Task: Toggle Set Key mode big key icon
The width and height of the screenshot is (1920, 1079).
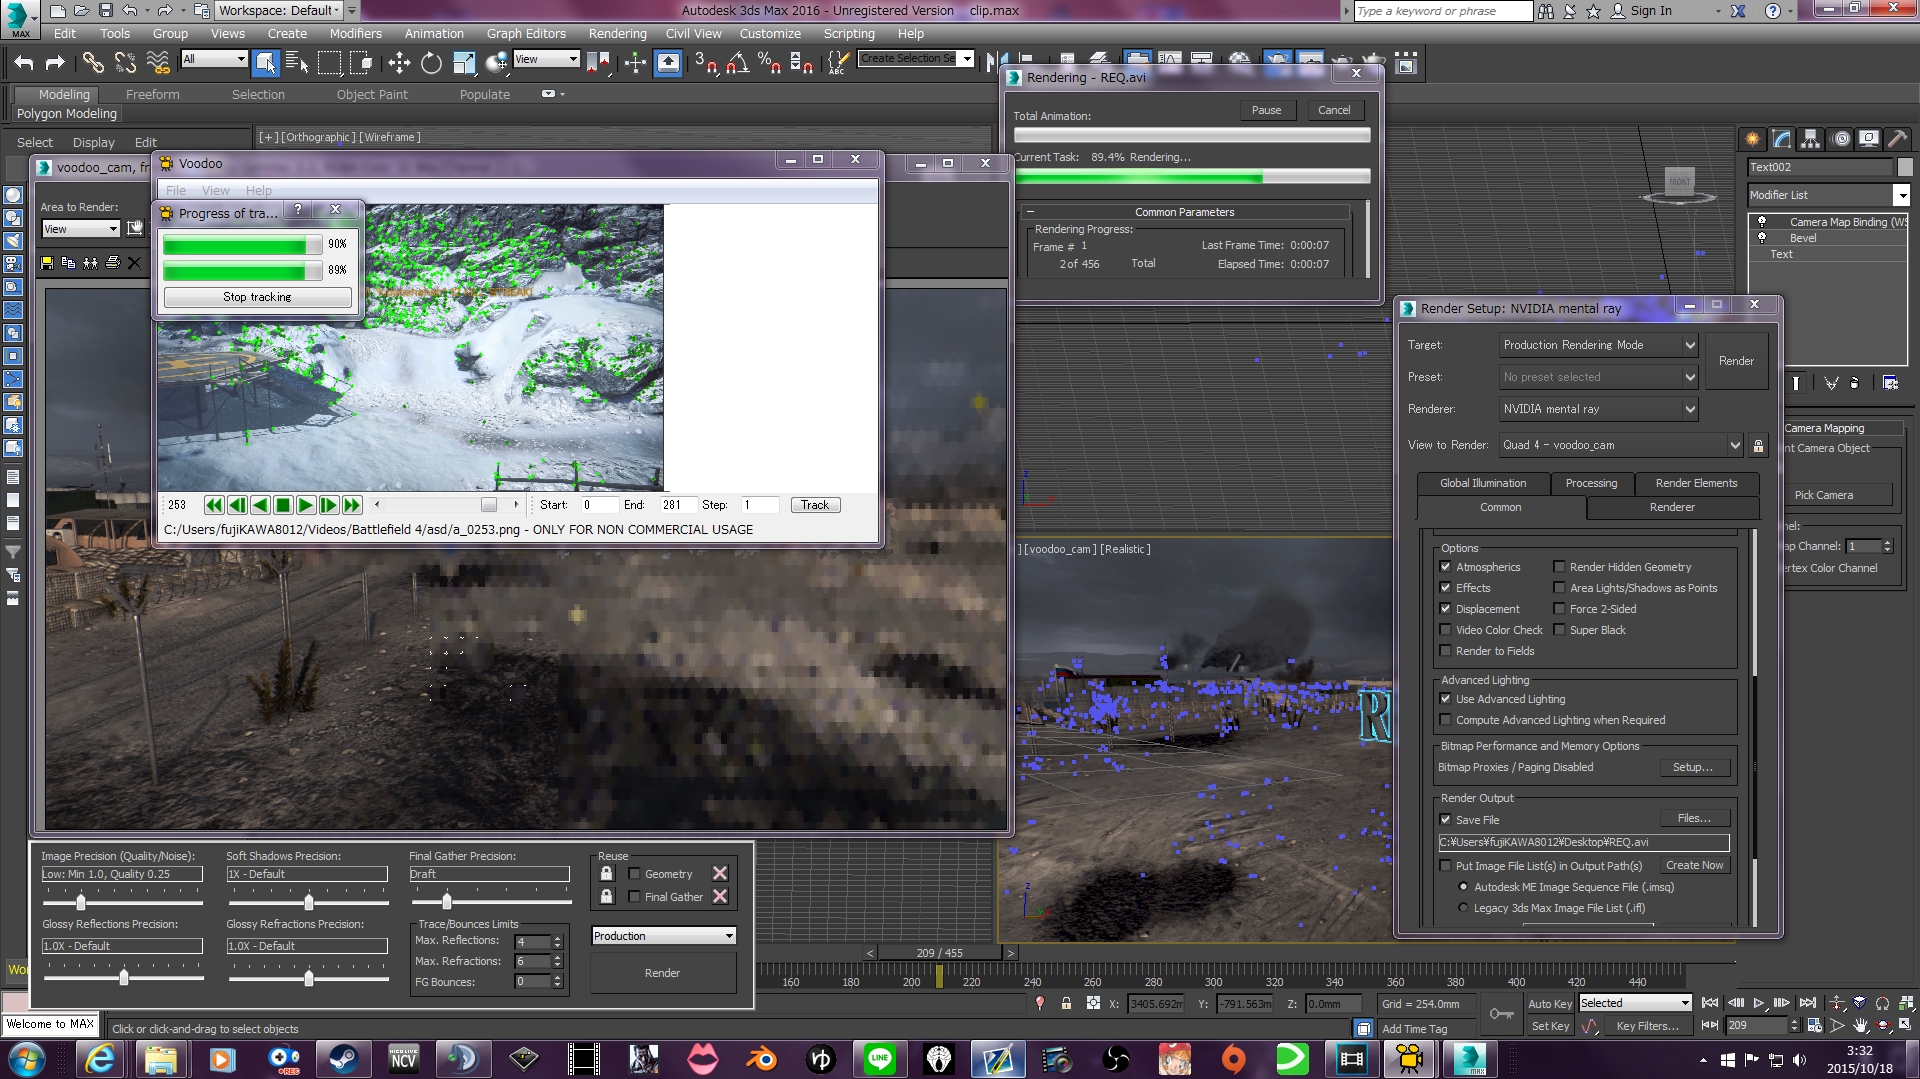Action: 1501,1014
